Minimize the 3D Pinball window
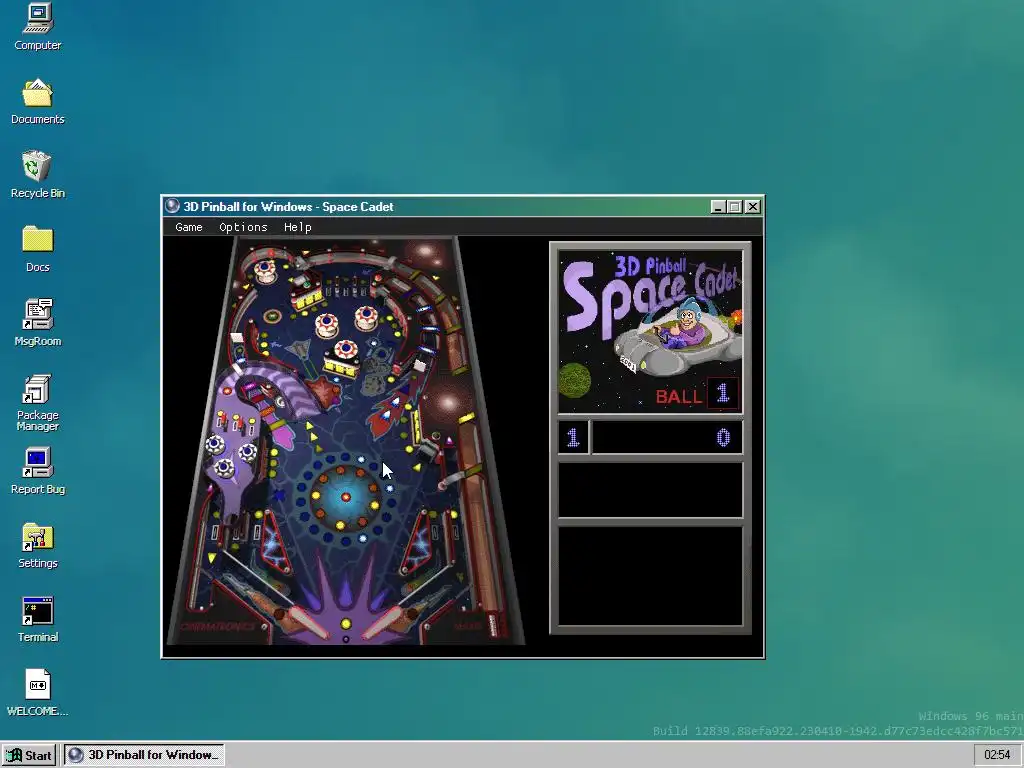Screen dimensions: 1024x768 tap(718, 207)
